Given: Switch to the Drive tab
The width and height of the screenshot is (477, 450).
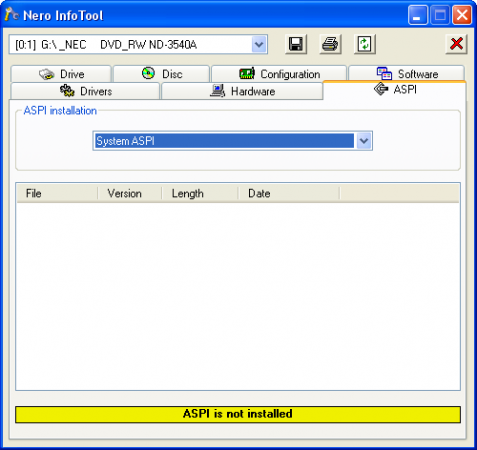Looking at the screenshot, I should (61, 74).
